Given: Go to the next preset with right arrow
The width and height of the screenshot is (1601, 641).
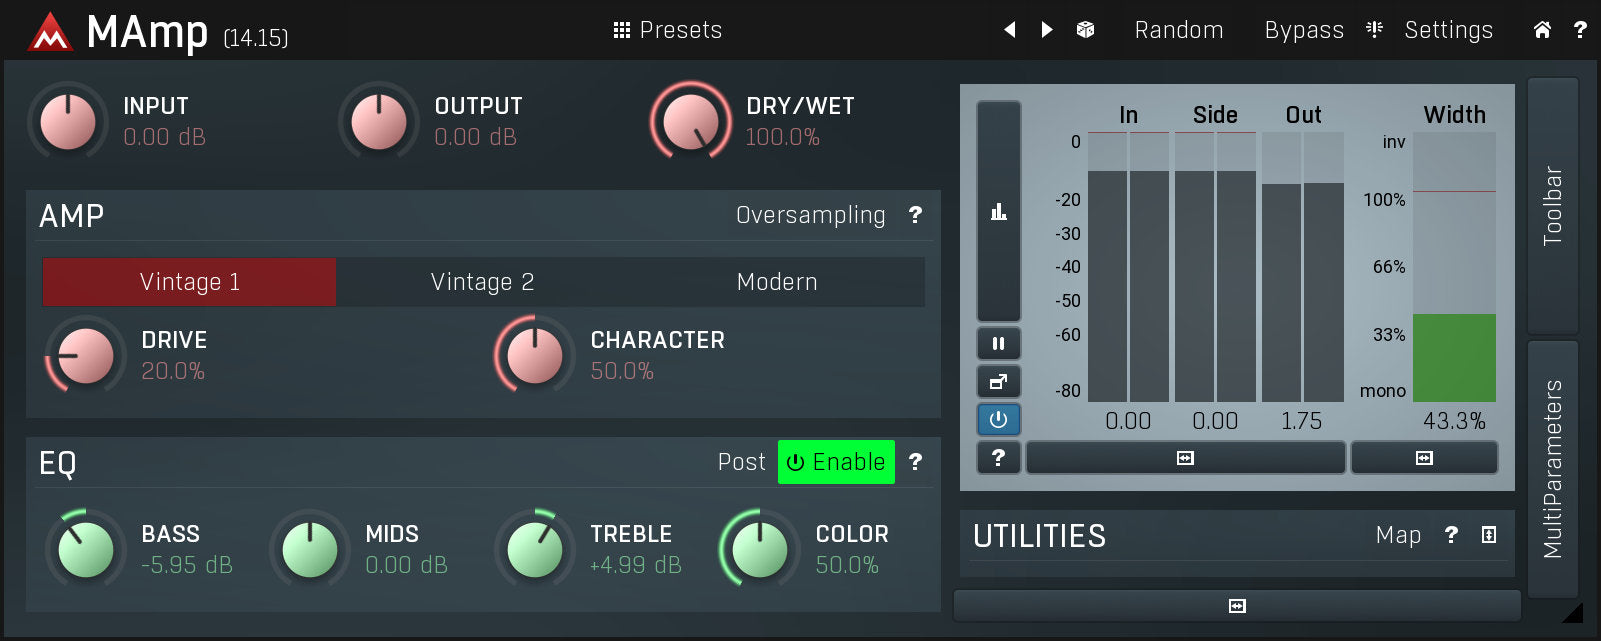Looking at the screenshot, I should point(1047,30).
